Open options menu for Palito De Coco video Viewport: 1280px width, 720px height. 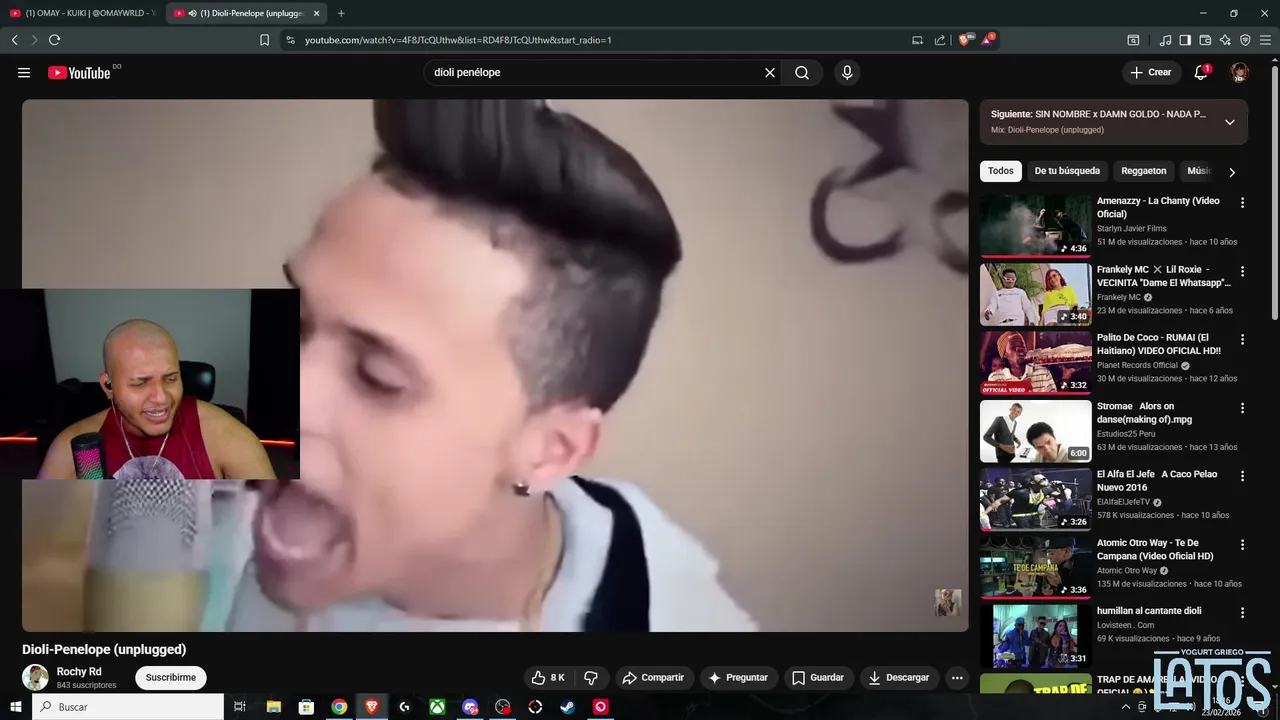coord(1243,339)
